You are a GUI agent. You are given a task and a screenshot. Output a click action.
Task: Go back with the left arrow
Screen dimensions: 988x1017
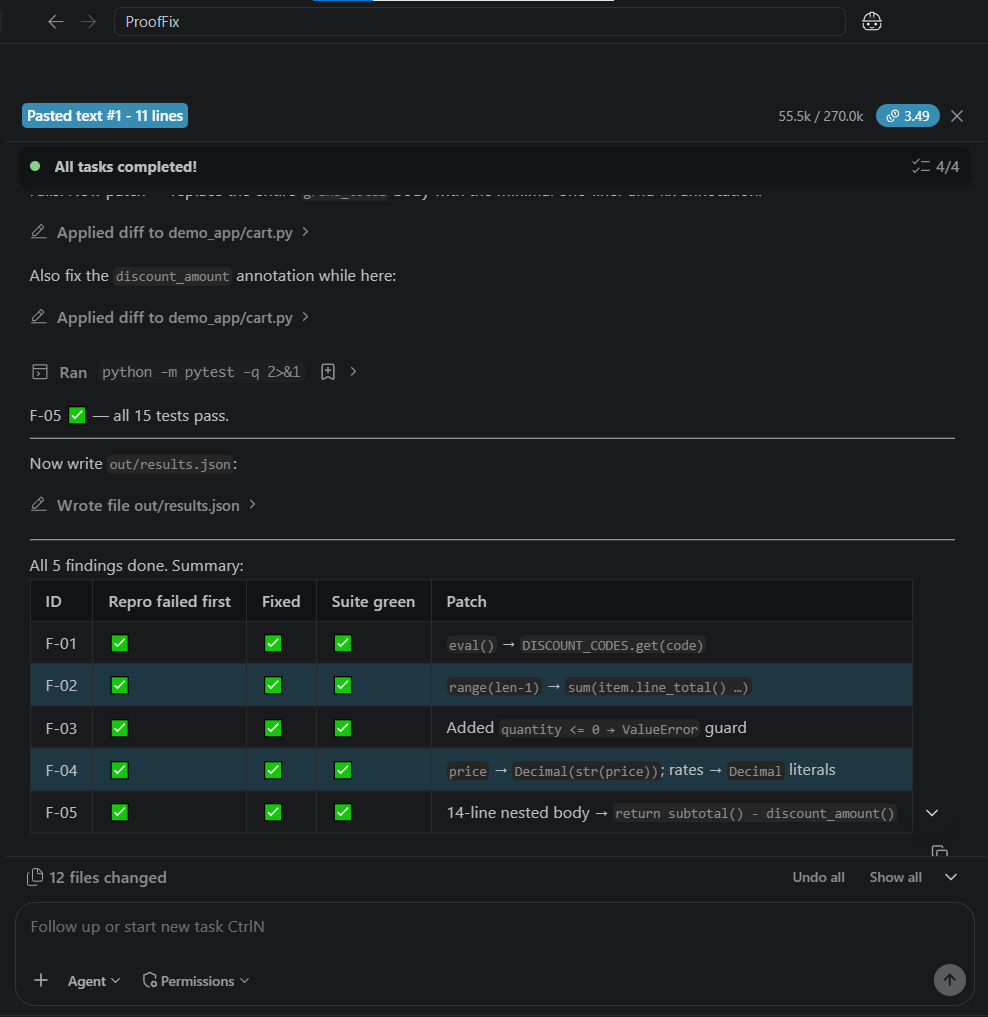pyautogui.click(x=56, y=22)
